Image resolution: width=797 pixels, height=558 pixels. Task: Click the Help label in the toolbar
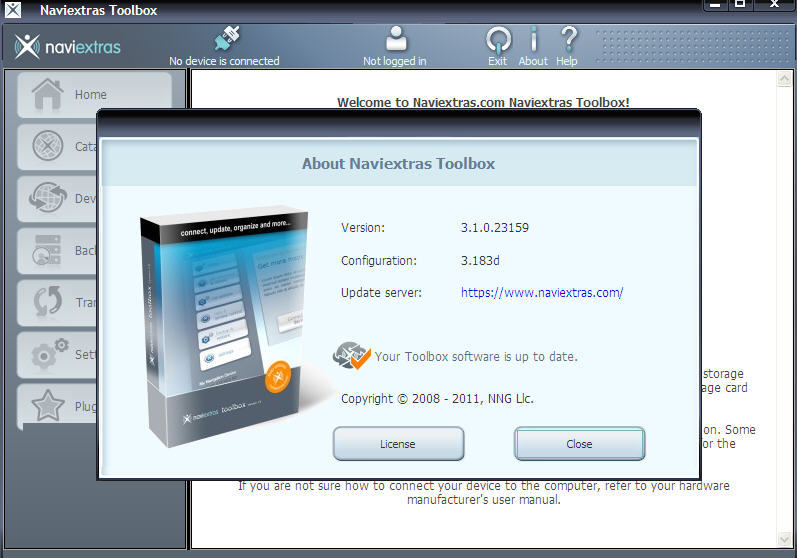567,61
